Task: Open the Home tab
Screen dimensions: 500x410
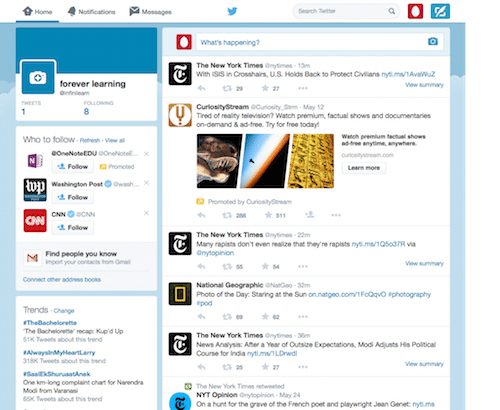Action: (37, 12)
